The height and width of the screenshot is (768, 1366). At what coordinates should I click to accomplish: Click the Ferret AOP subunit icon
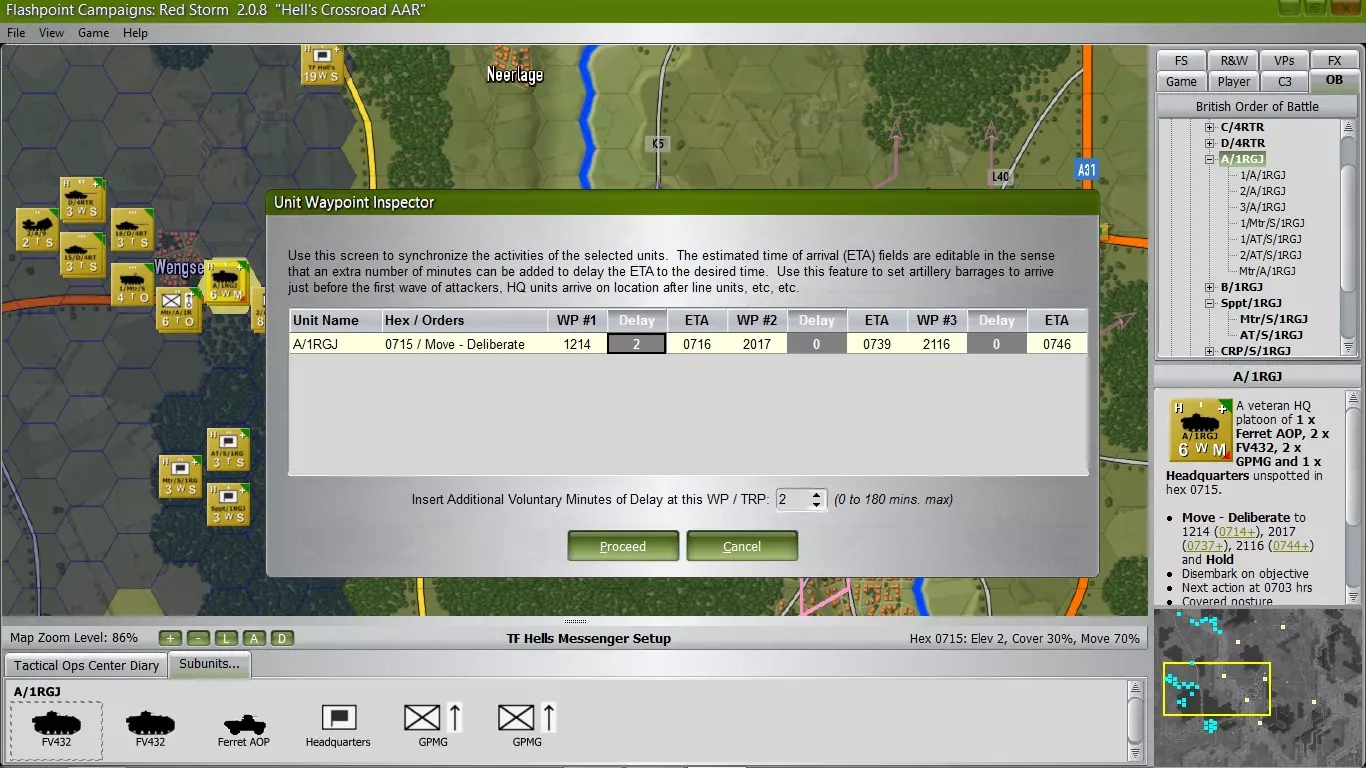coord(244,724)
